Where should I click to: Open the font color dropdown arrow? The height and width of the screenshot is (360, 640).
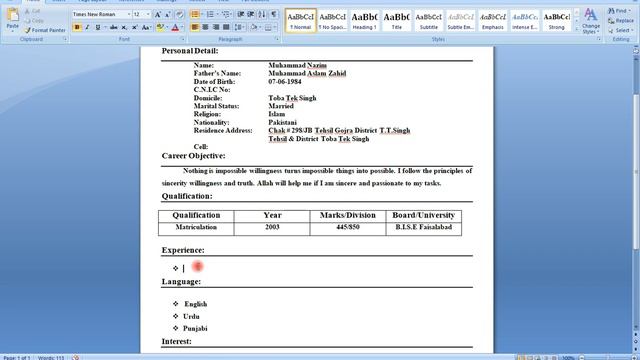click(182, 27)
